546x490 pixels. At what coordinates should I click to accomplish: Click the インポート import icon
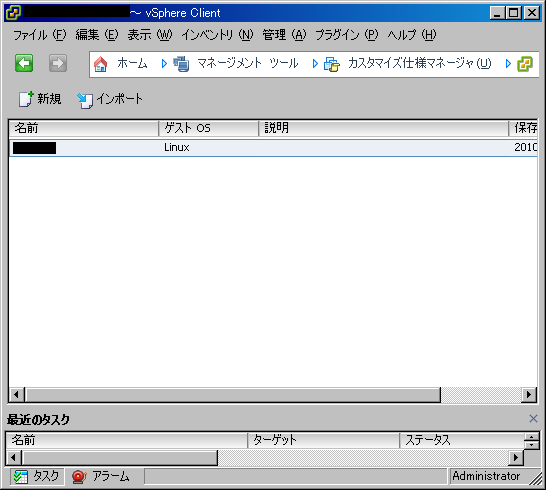[85, 101]
